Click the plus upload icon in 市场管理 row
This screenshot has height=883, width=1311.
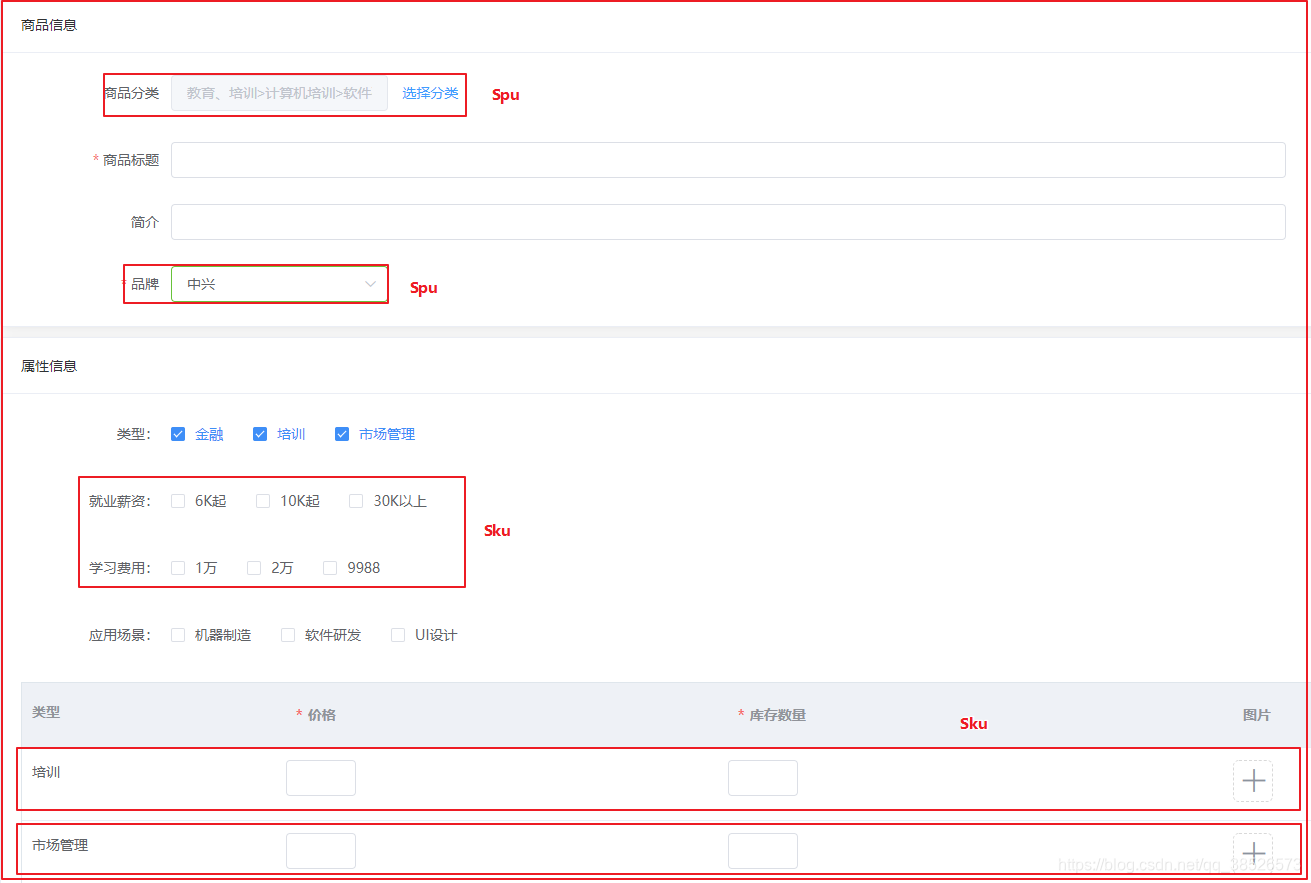(x=1253, y=852)
